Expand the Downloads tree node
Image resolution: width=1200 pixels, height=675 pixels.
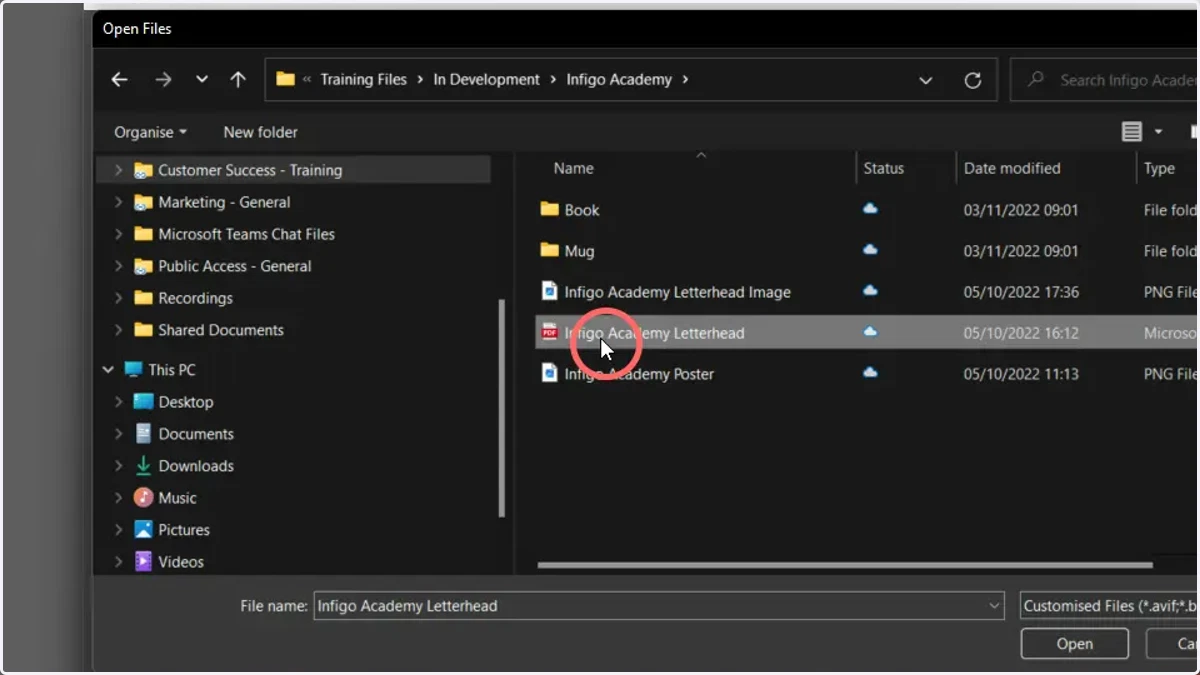pyautogui.click(x=118, y=466)
